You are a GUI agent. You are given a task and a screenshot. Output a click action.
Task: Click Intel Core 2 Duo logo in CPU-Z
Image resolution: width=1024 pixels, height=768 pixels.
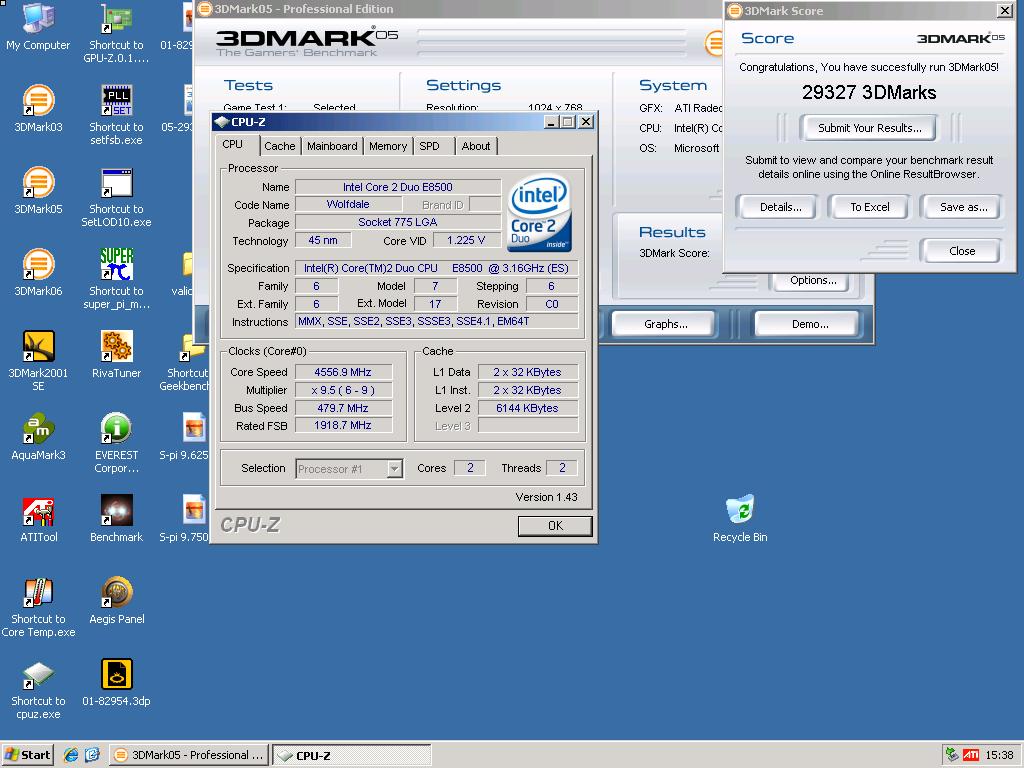tap(539, 213)
